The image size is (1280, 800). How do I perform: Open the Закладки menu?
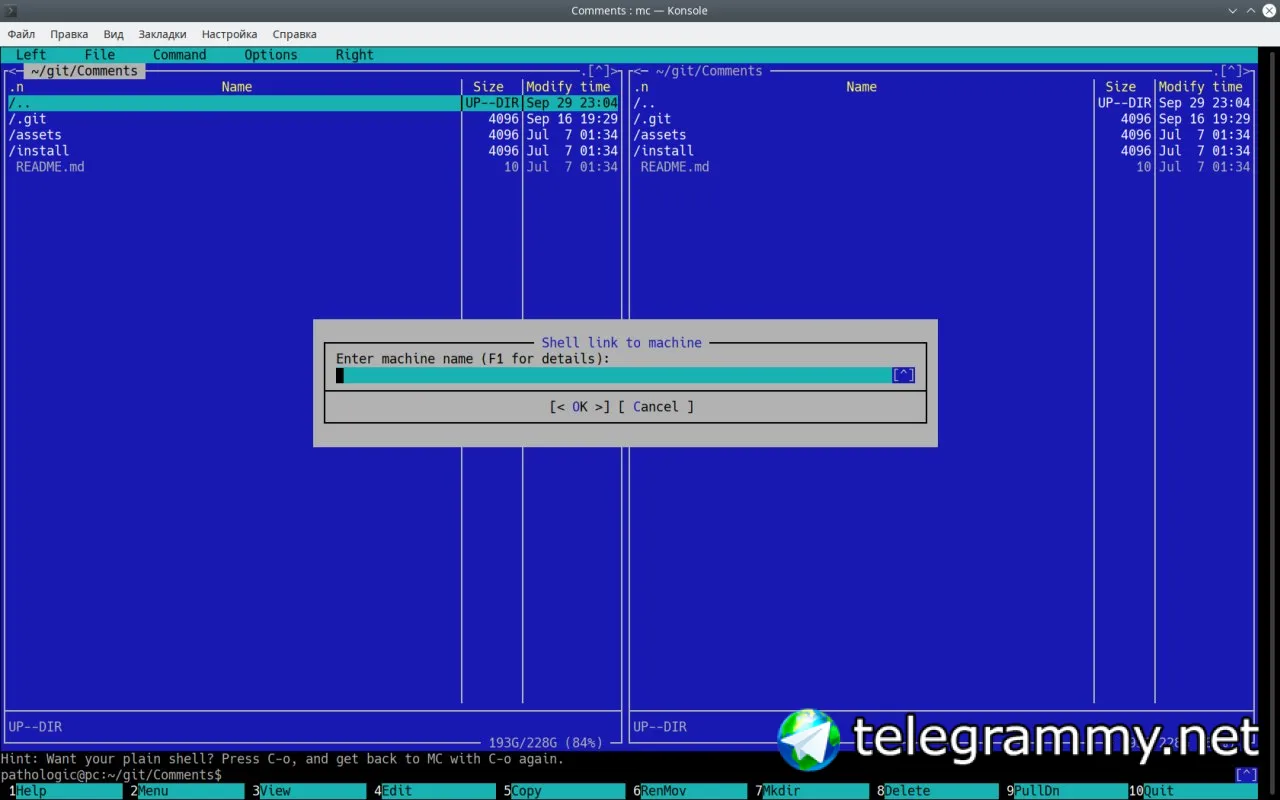point(162,34)
